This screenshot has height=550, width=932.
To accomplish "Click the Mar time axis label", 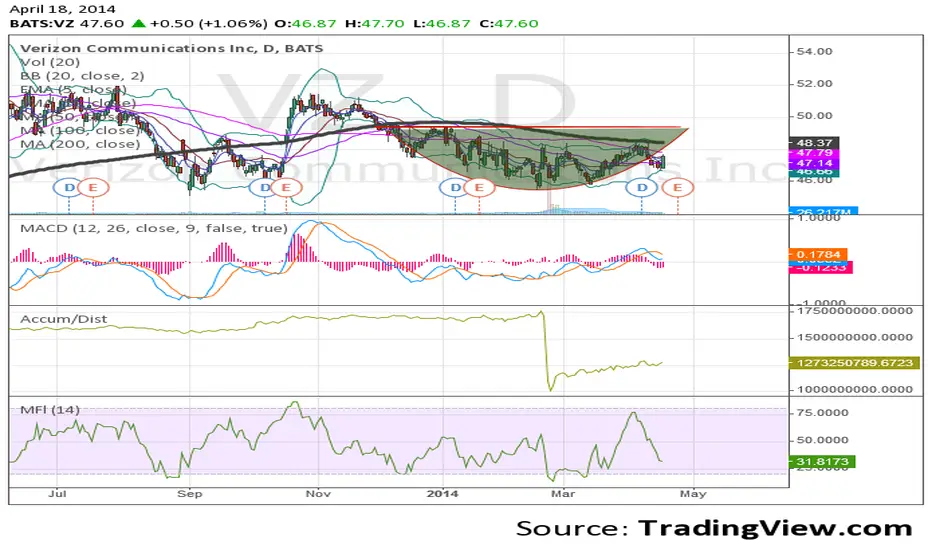I will pos(563,494).
